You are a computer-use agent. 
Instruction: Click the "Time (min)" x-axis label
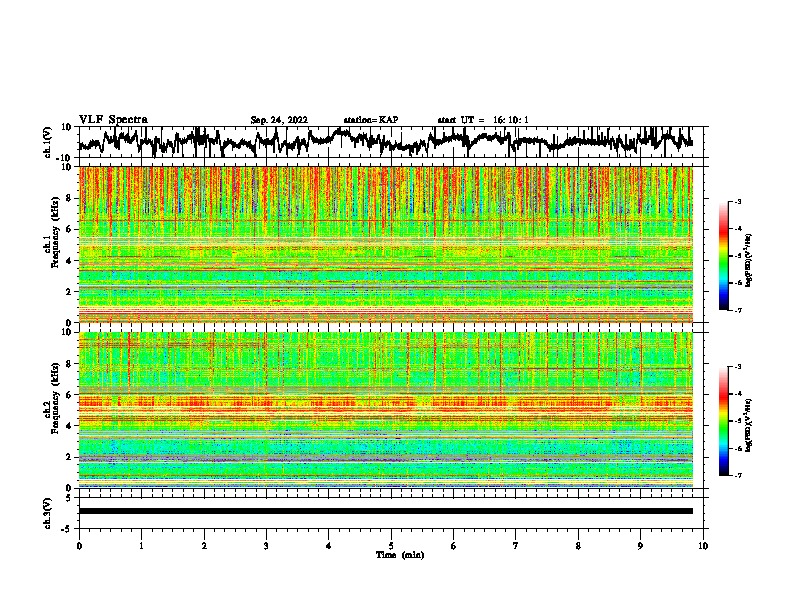point(400,555)
